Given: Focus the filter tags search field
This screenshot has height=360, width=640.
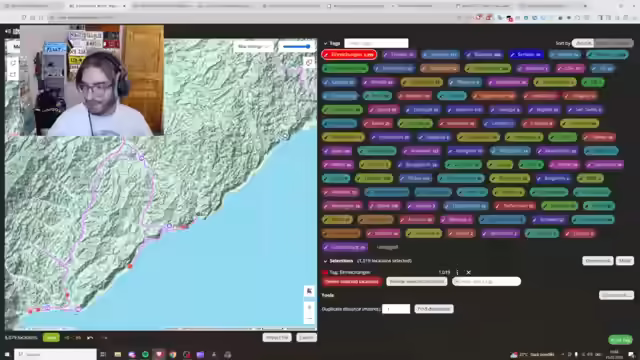Looking at the screenshot, I should (376, 43).
